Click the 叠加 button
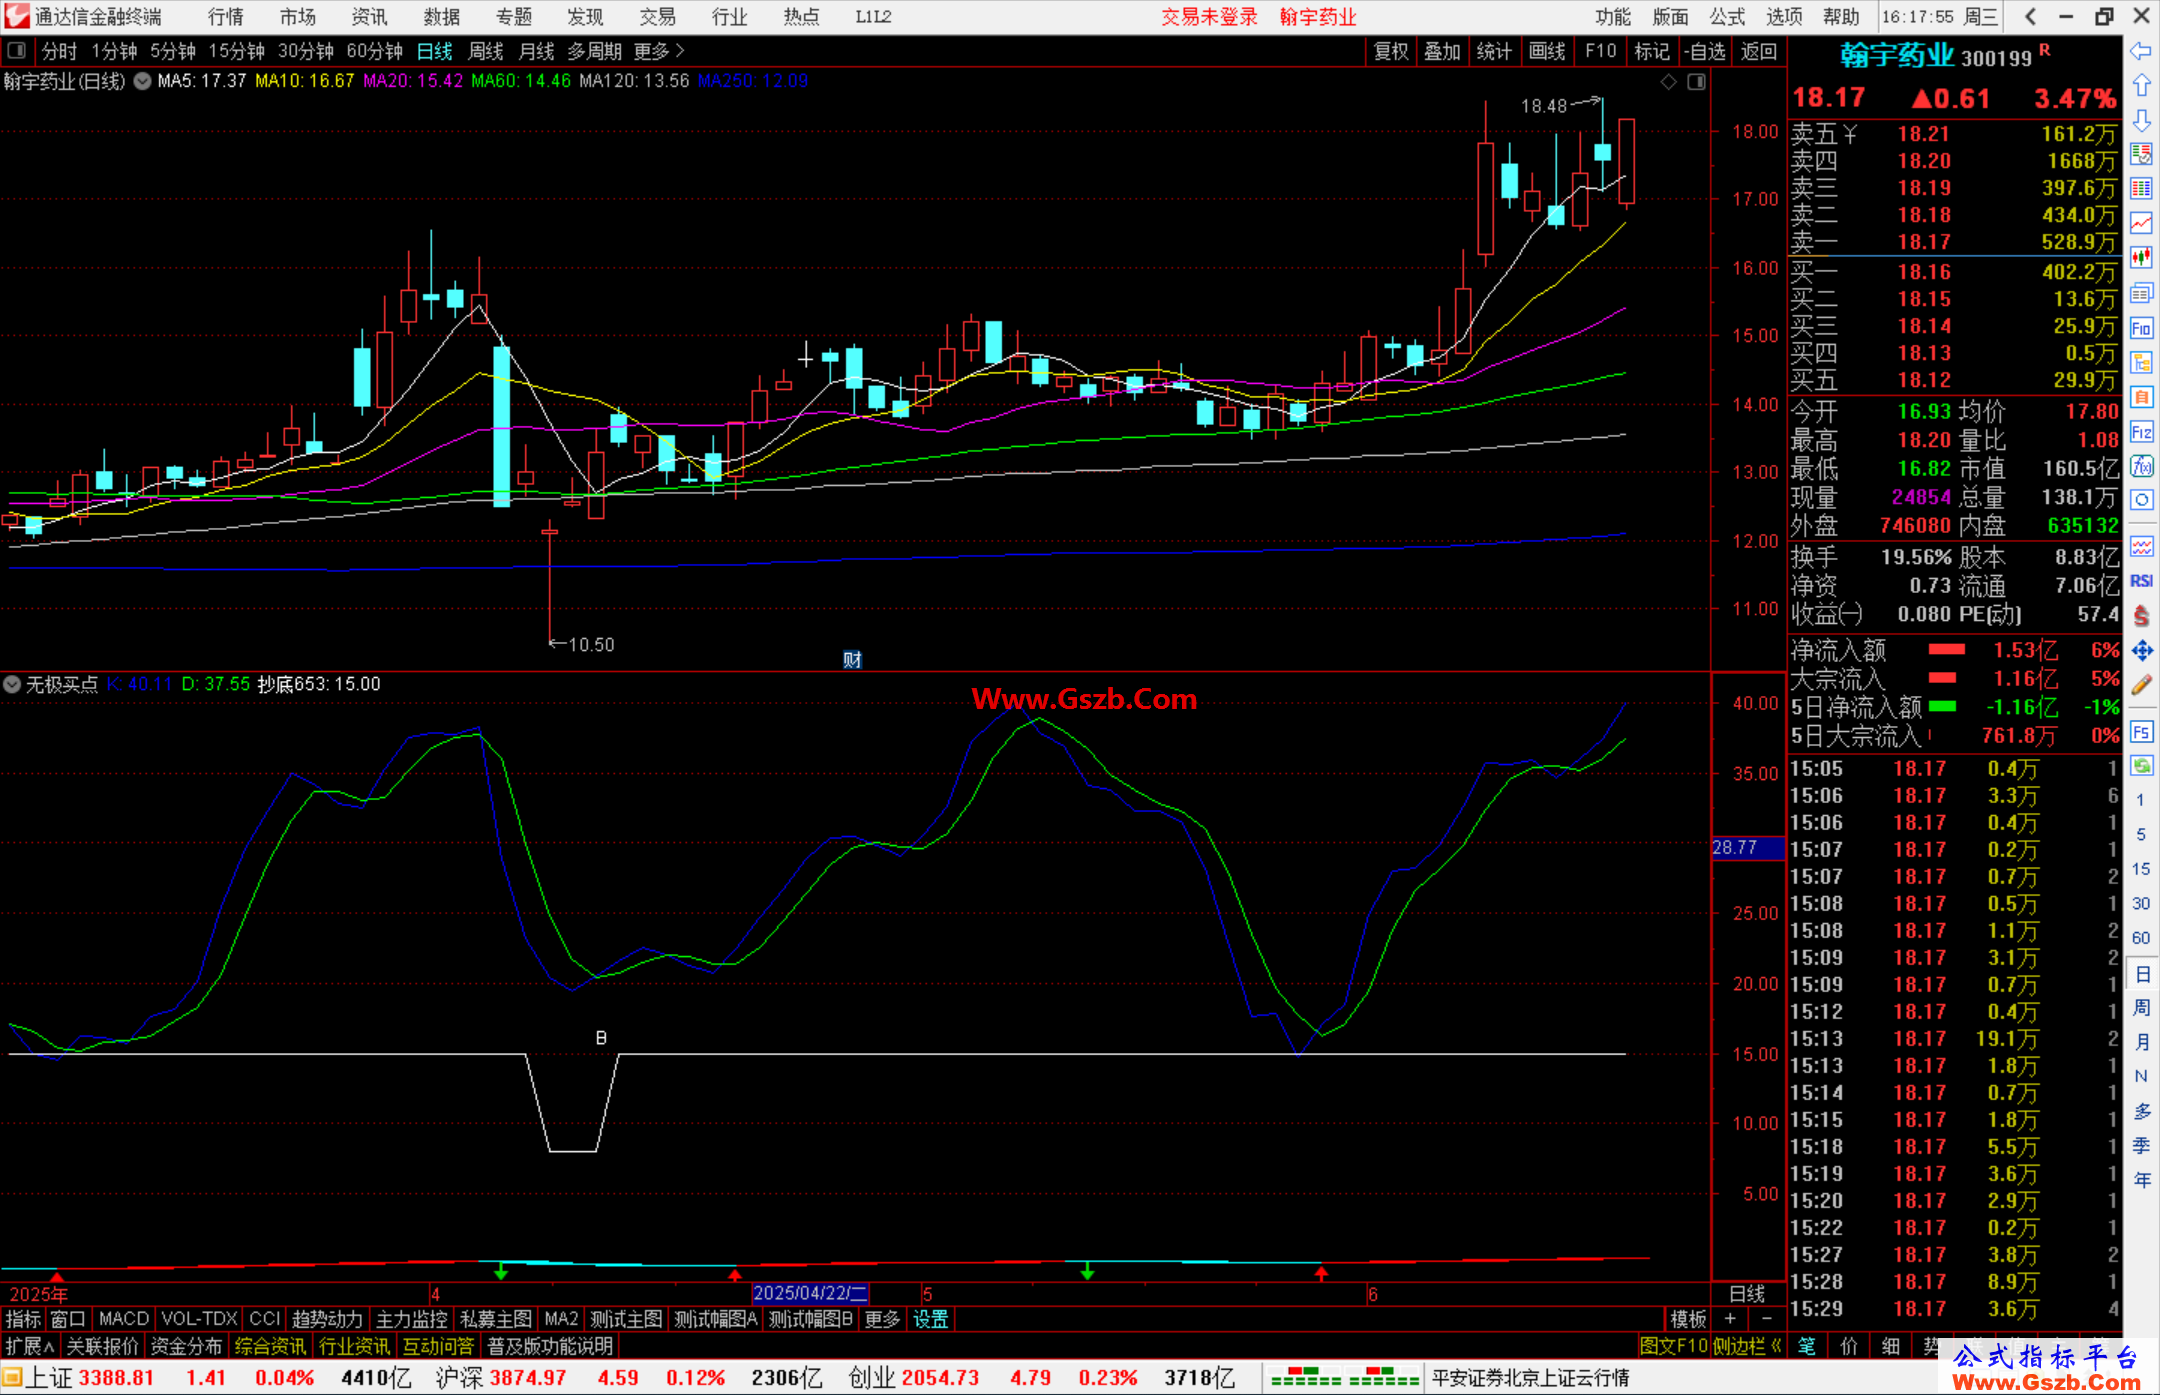This screenshot has height=1395, width=2160. click(x=1442, y=51)
